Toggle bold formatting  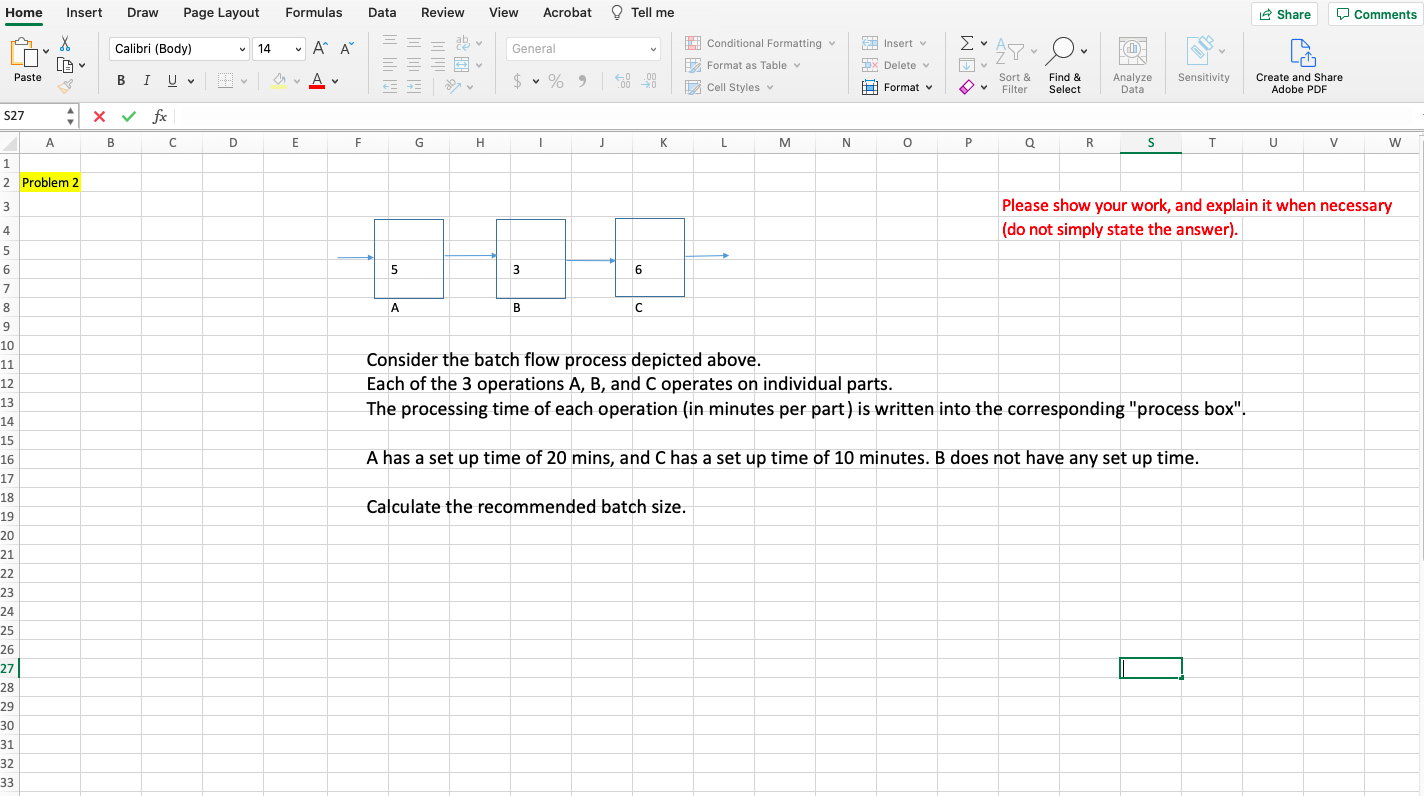[x=121, y=80]
